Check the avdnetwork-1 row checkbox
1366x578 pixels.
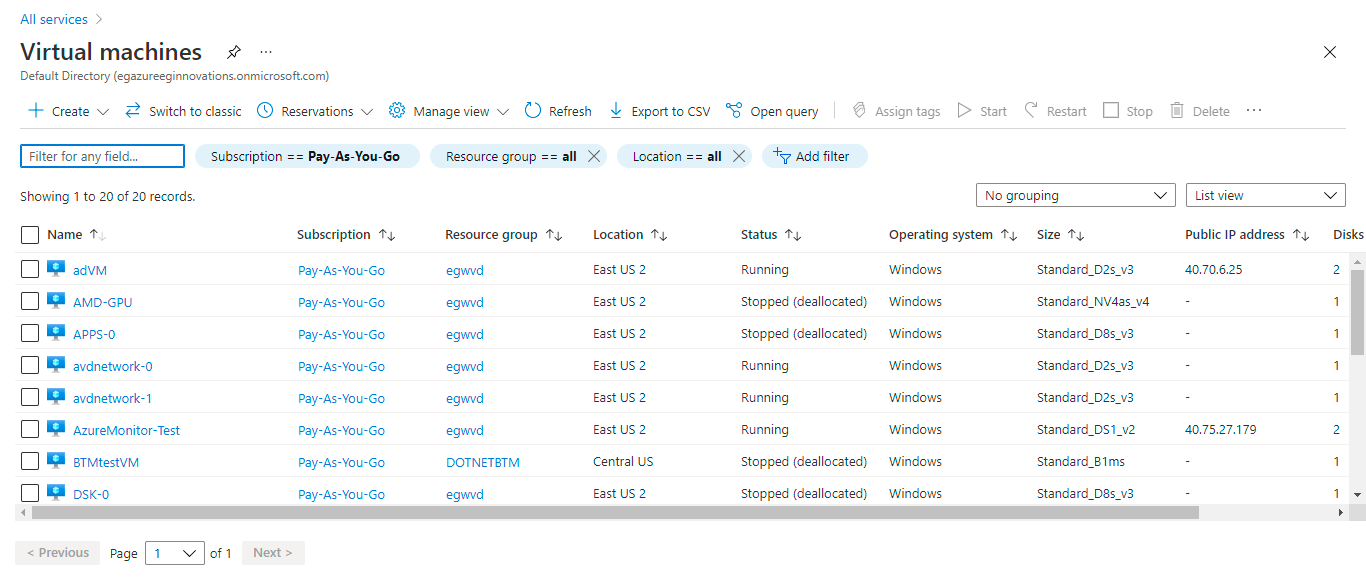(30, 397)
